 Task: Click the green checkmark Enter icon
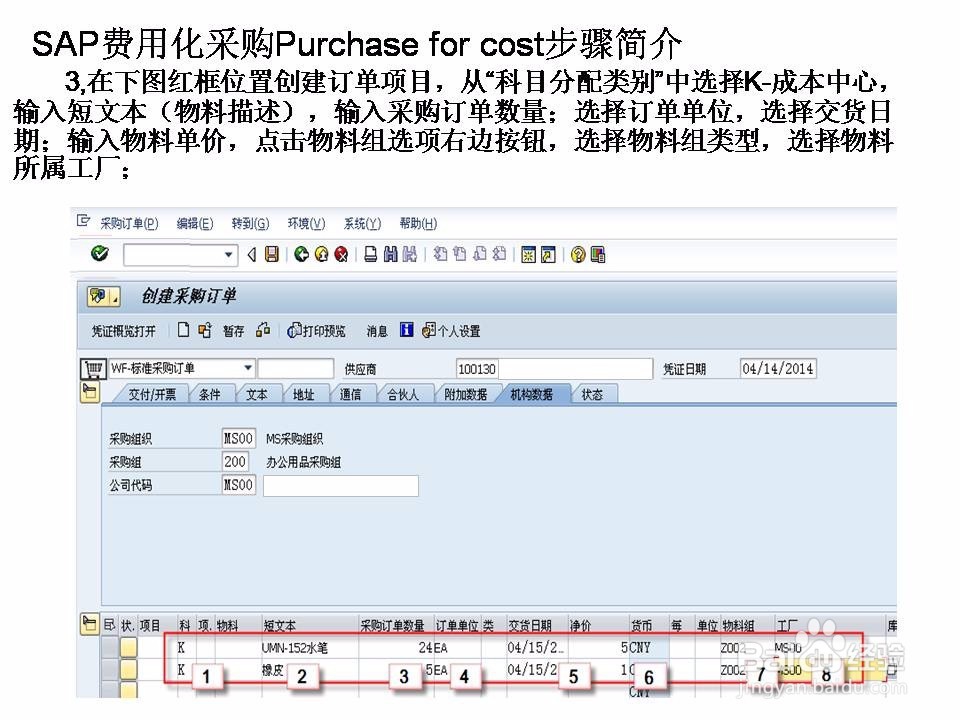coord(100,253)
